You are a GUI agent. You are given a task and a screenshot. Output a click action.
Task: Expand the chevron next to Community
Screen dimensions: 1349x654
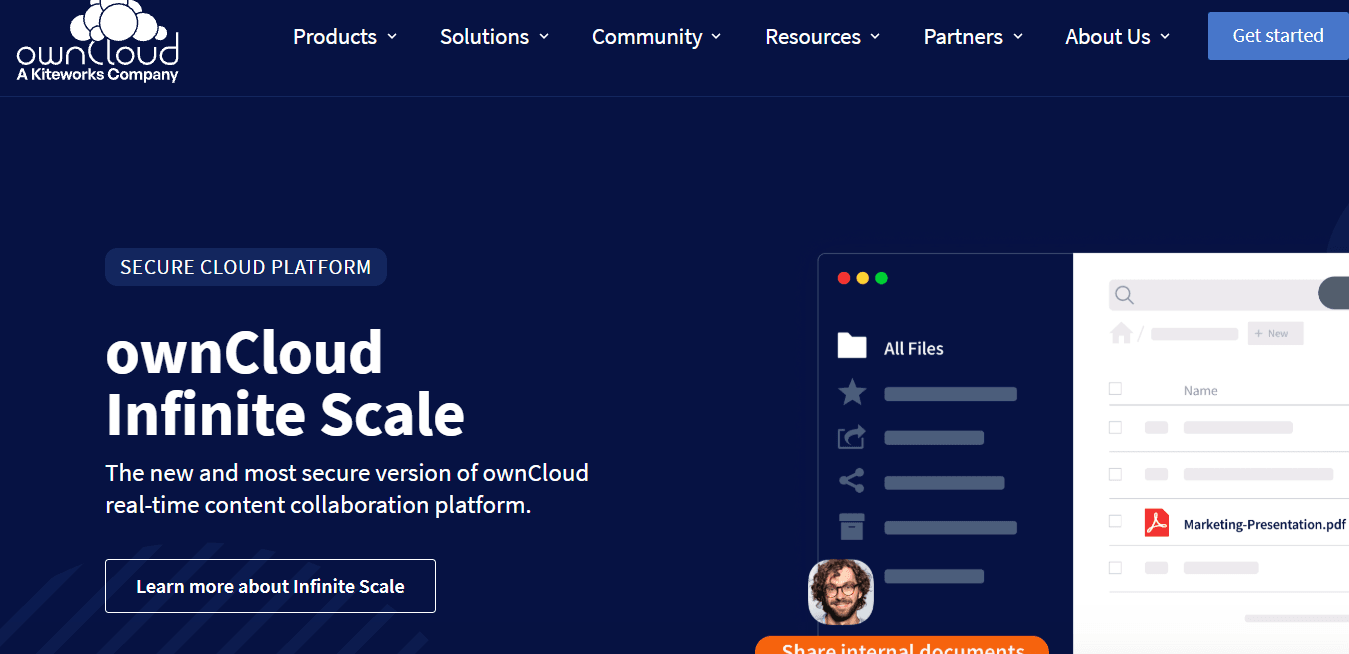(x=716, y=37)
